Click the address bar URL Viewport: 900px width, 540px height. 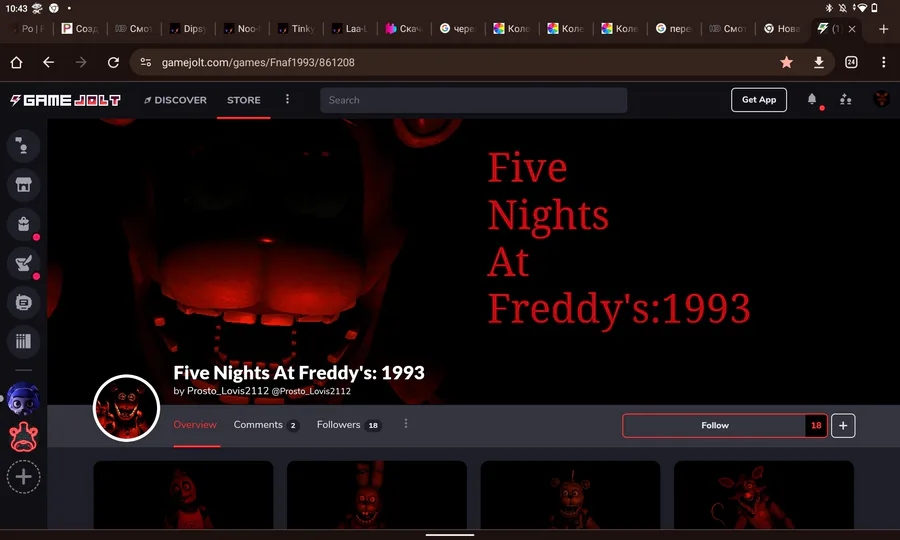(258, 63)
